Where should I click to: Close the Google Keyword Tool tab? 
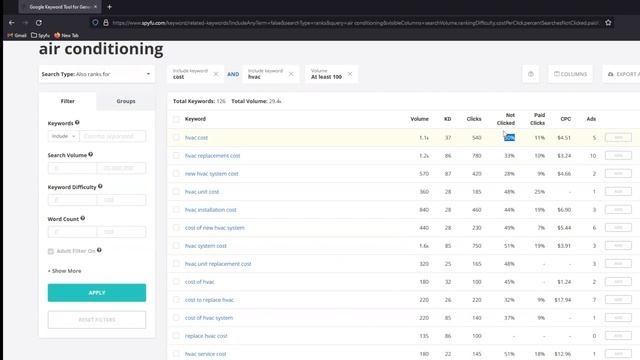click(x=95, y=7)
